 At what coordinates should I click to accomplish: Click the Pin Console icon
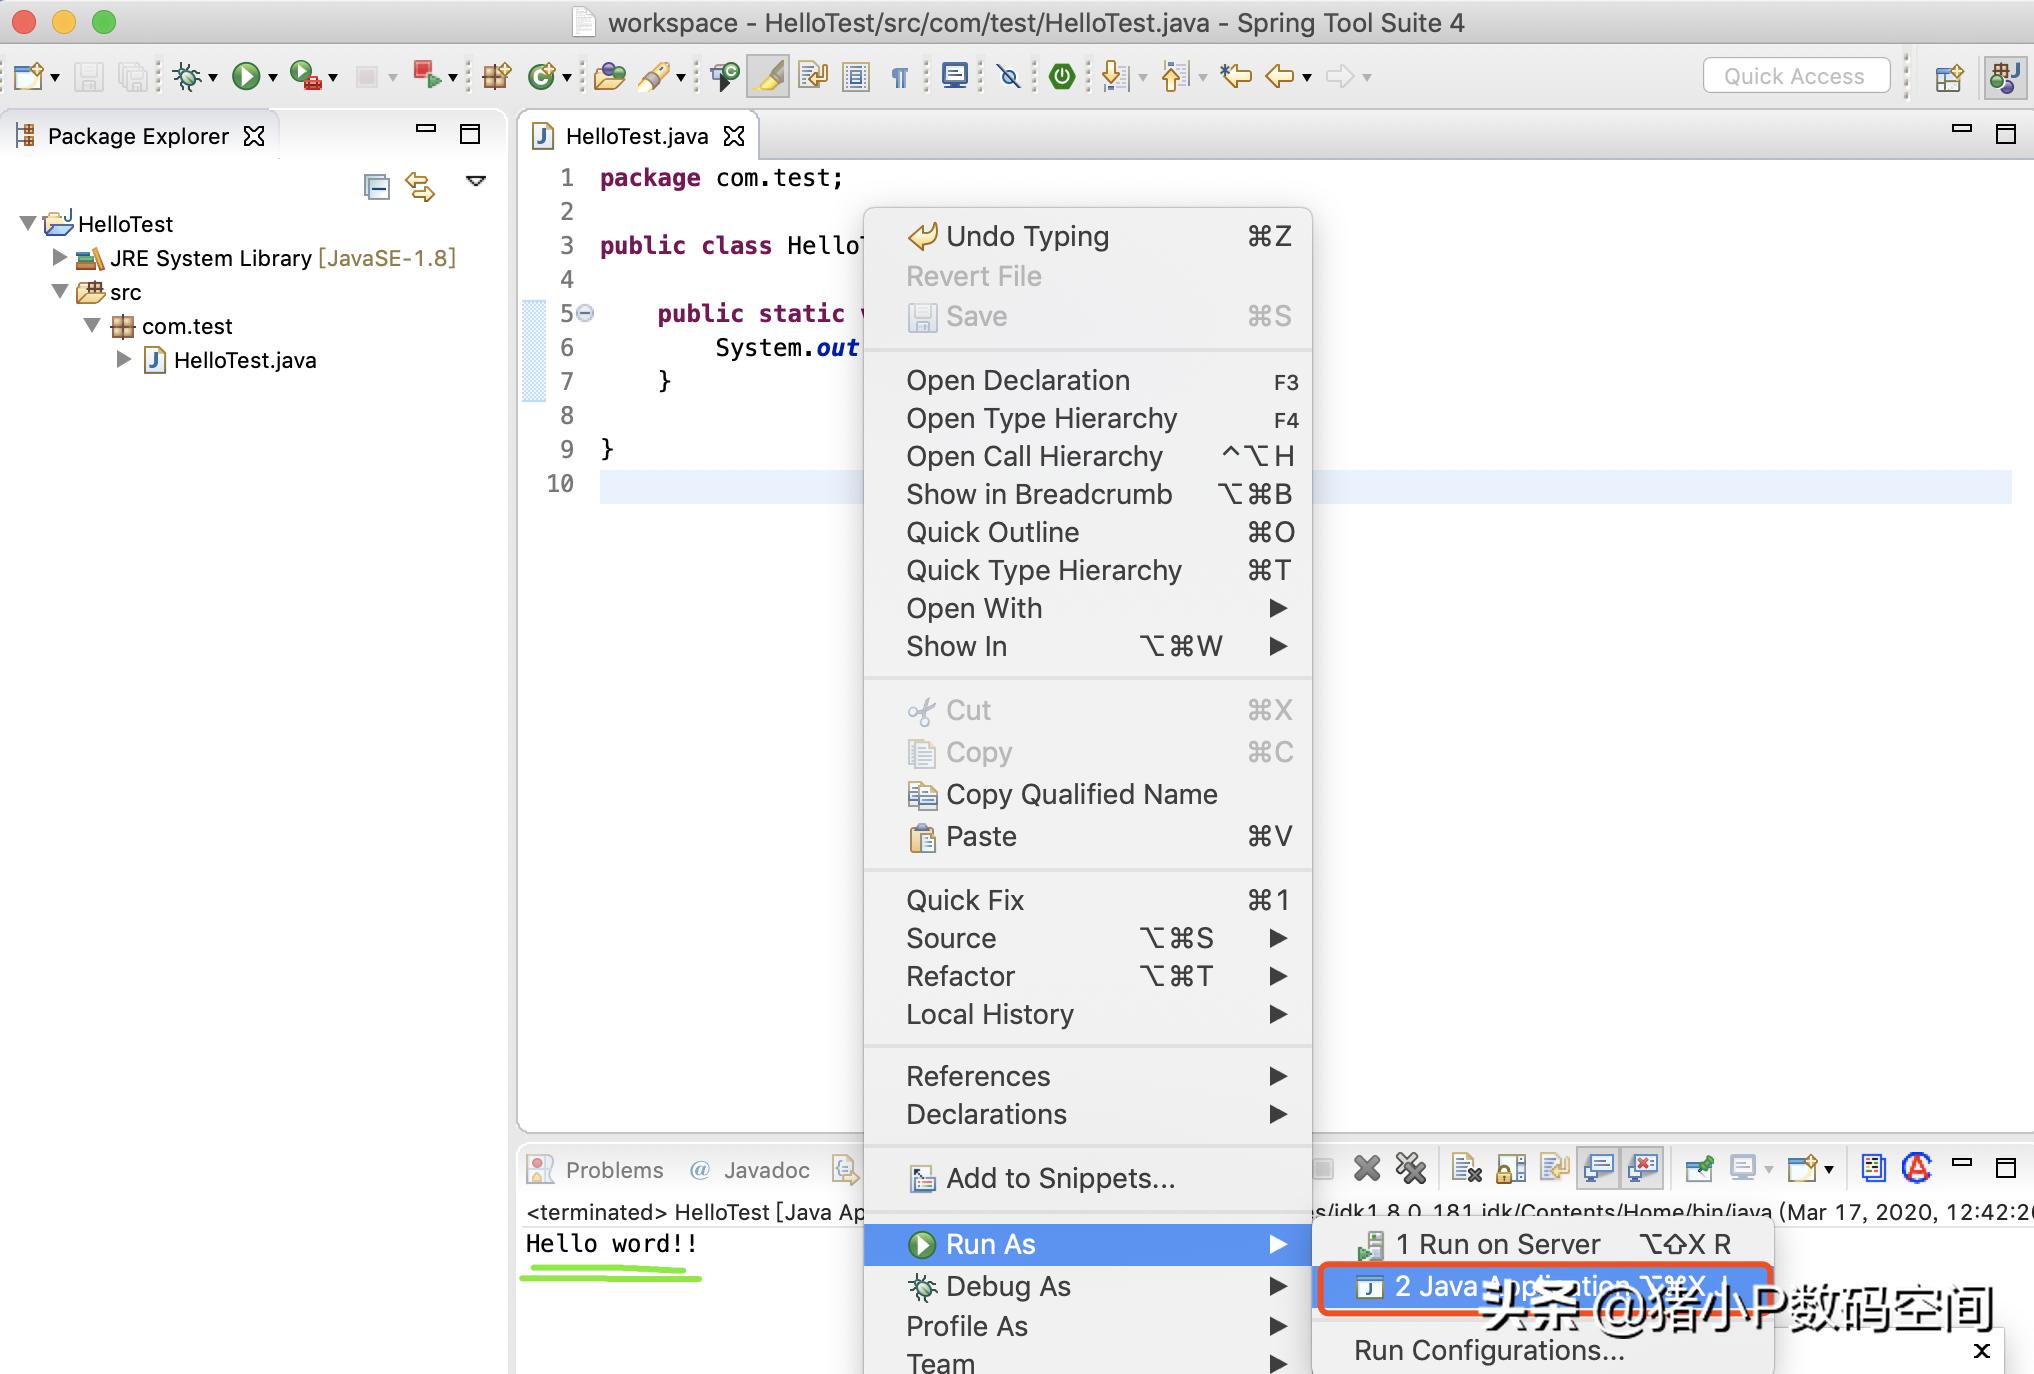[1699, 1168]
